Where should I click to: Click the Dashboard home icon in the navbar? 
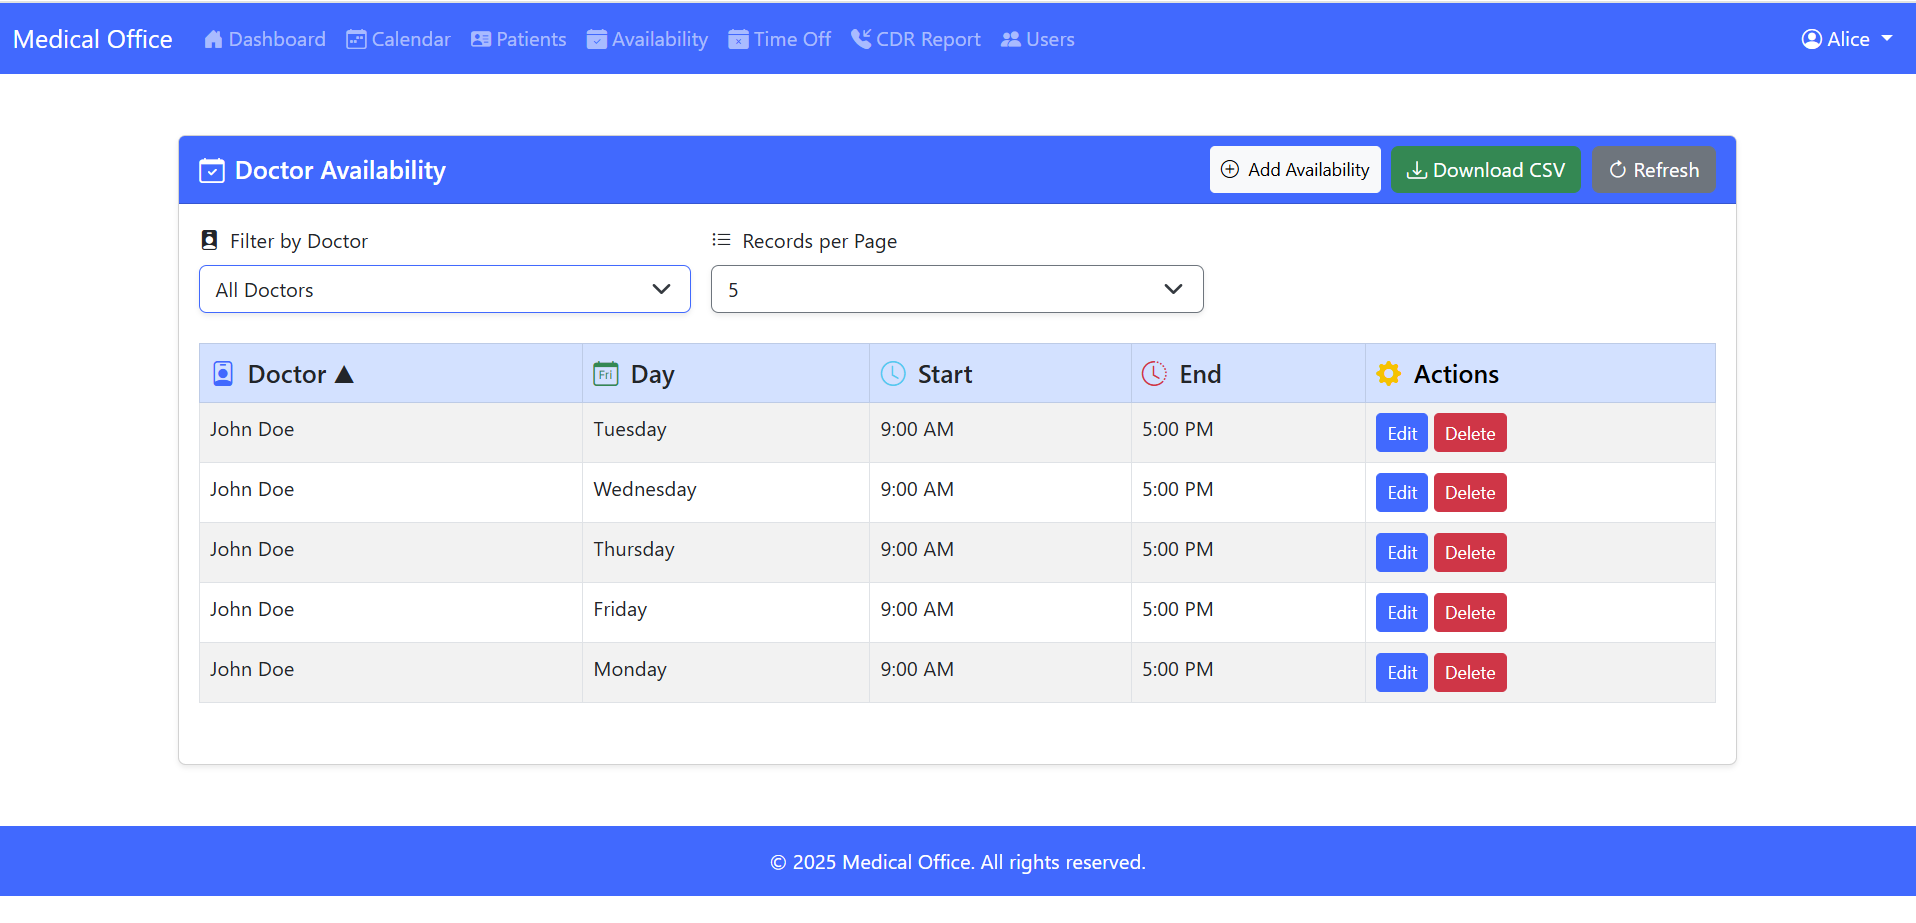click(x=213, y=39)
